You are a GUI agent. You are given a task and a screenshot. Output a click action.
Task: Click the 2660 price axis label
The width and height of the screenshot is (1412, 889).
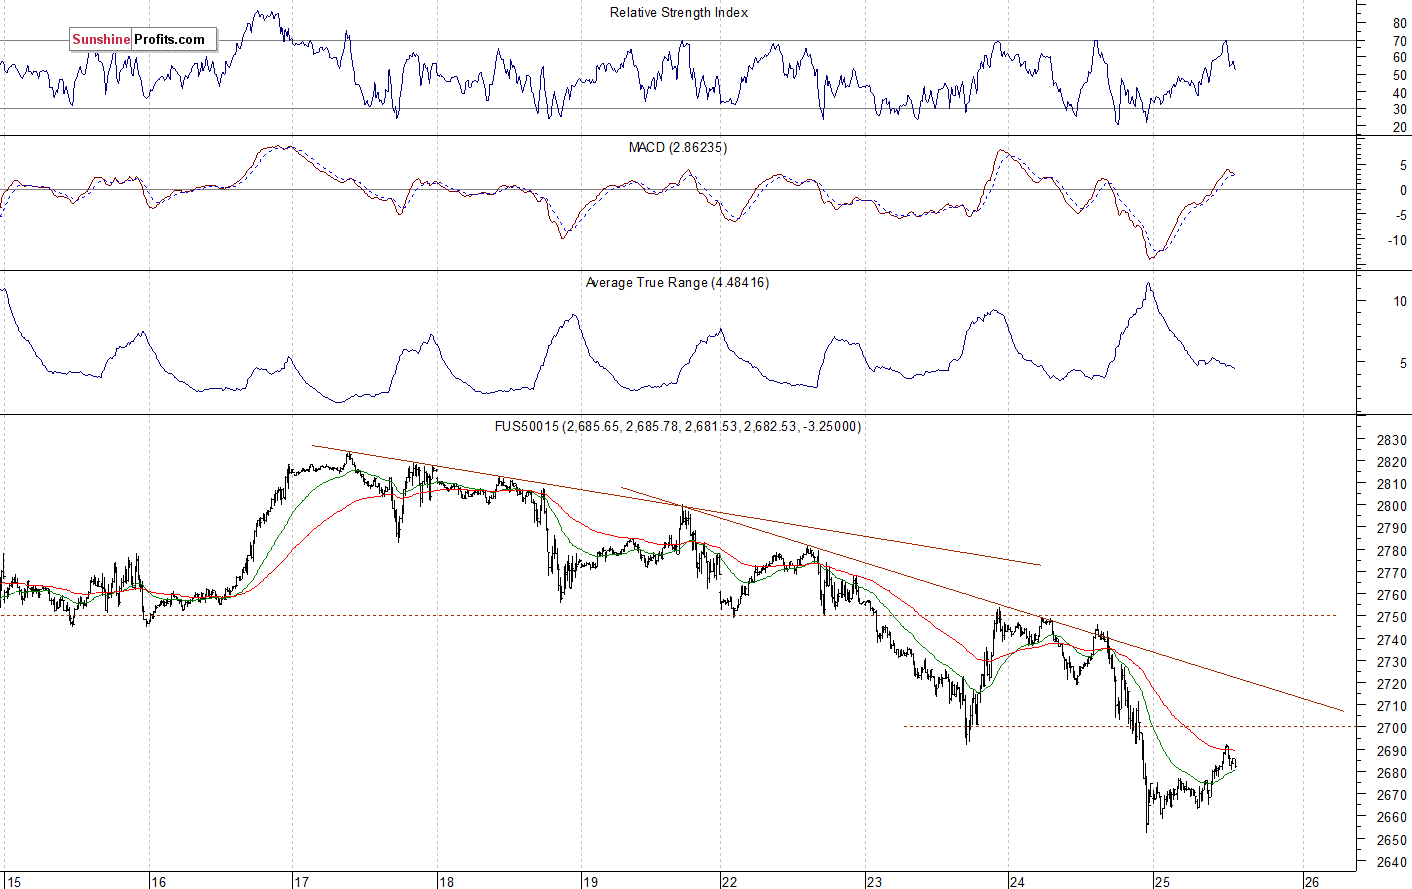coord(1391,817)
